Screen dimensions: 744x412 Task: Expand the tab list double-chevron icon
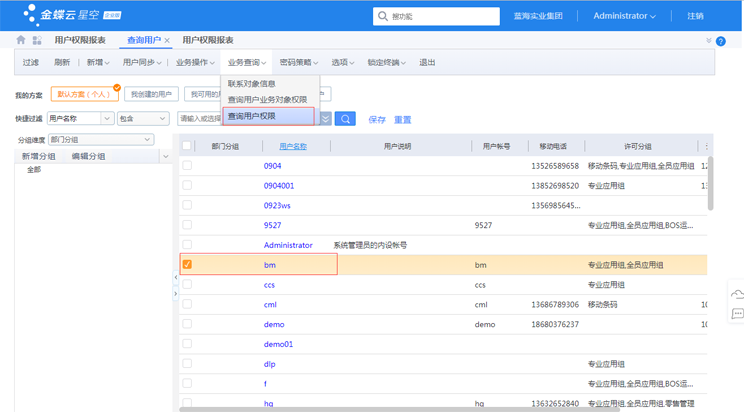[x=708, y=41]
